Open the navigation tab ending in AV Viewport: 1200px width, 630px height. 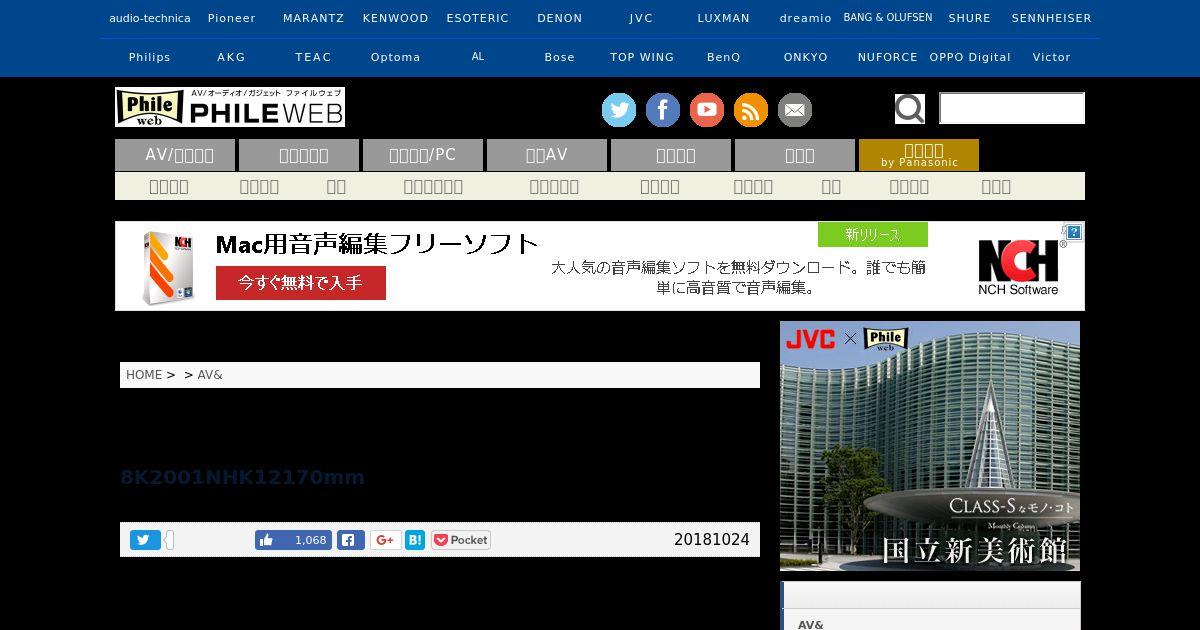click(x=547, y=155)
